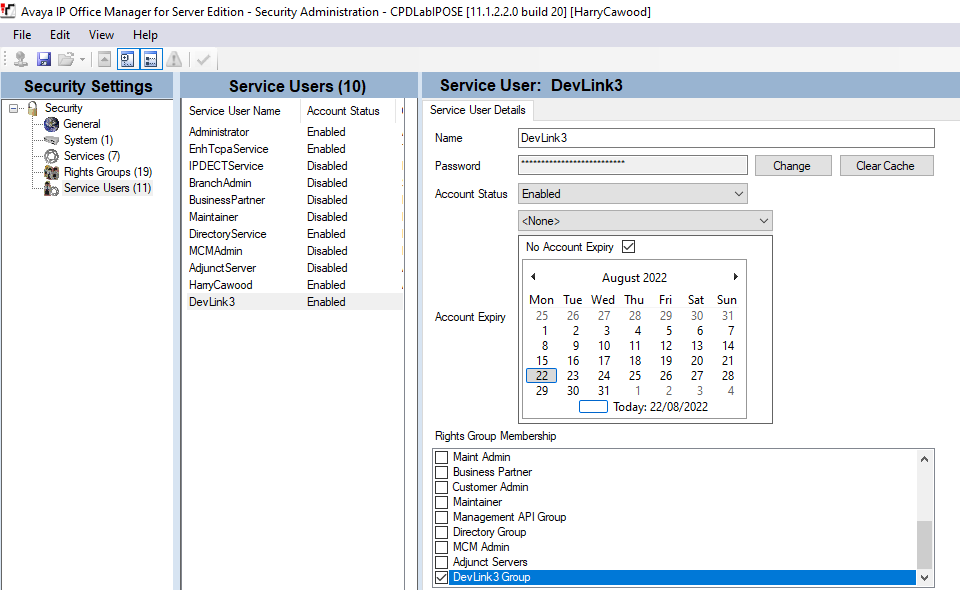Click the globe icon next to General

click(52, 124)
